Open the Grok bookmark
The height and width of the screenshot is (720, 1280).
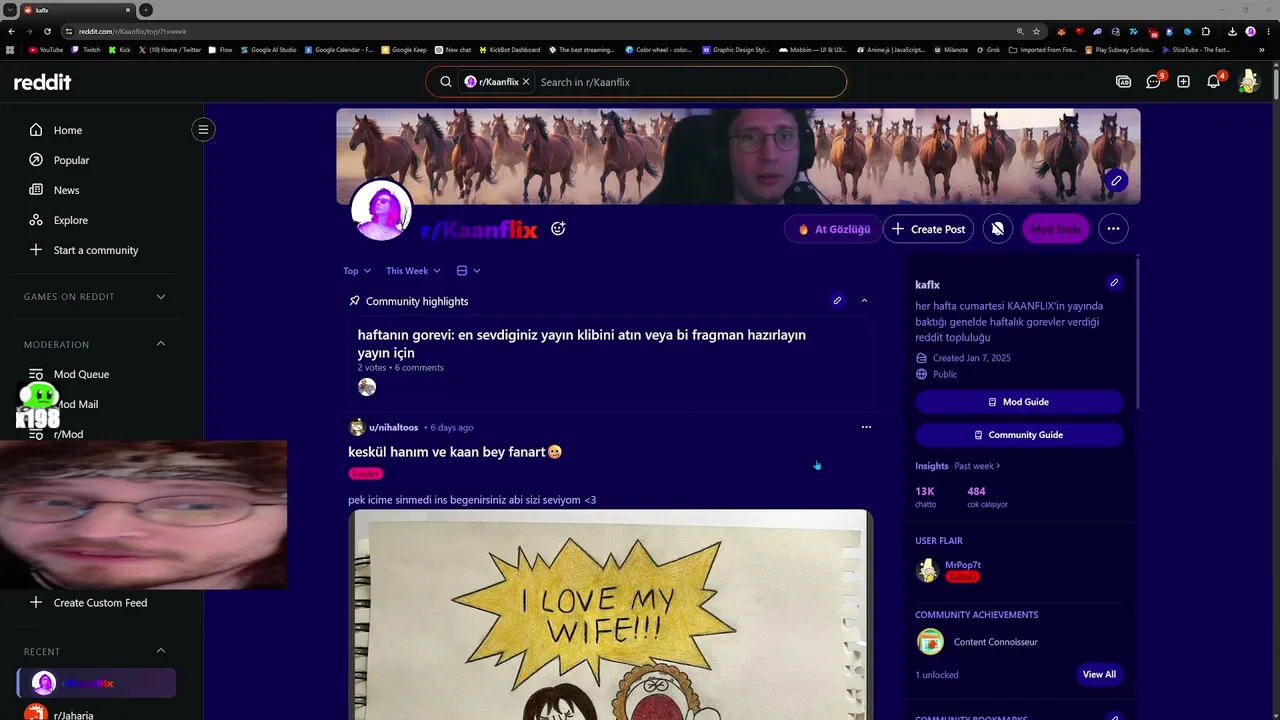[x=987, y=50]
